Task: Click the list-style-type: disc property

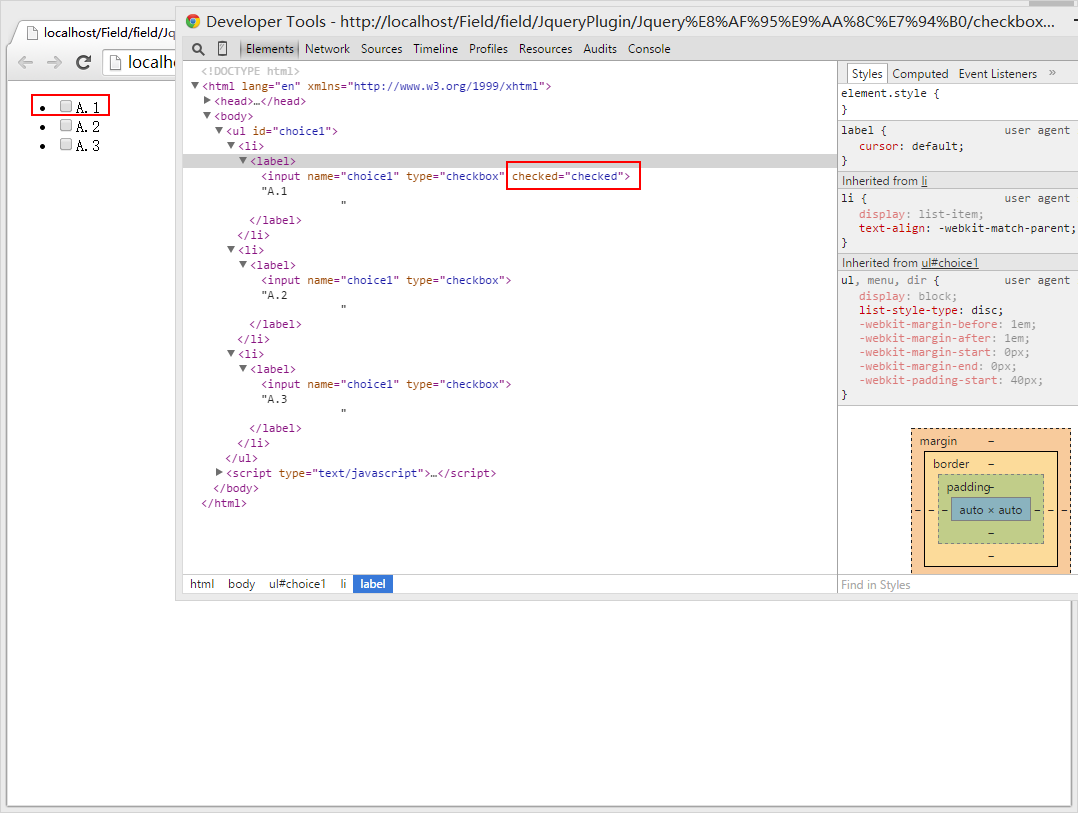Action: (931, 310)
